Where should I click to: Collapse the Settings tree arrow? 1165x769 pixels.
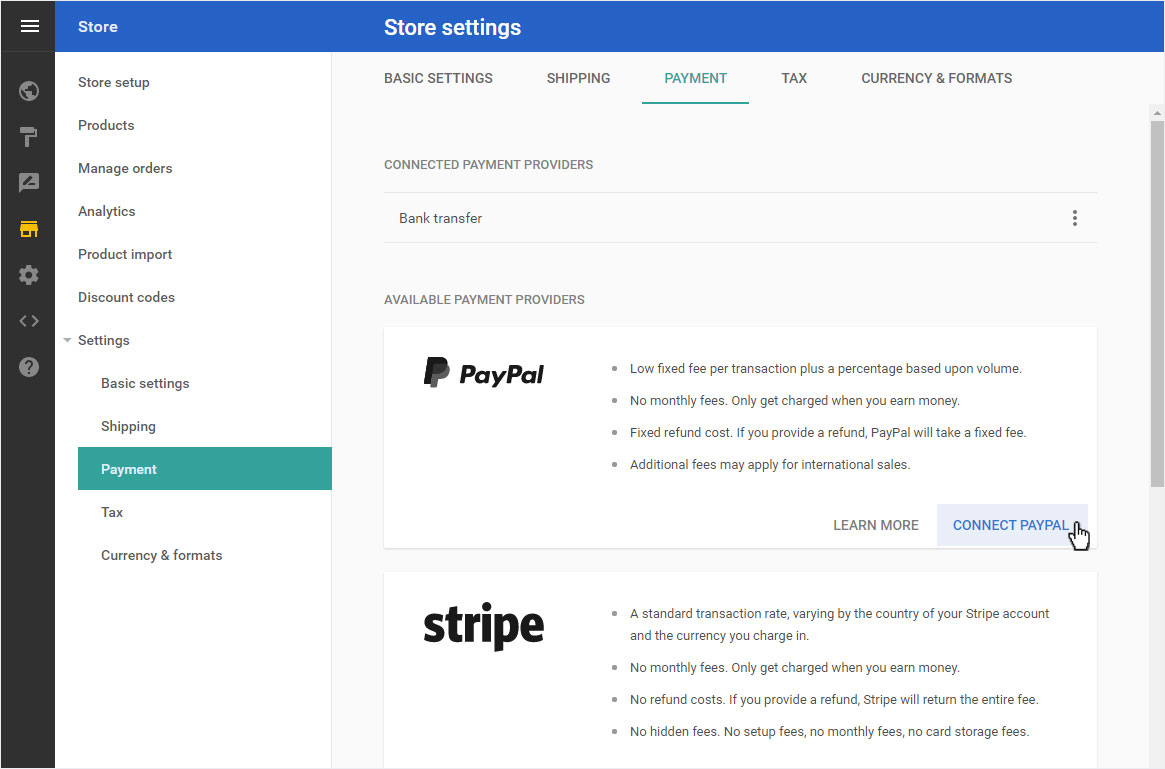pos(67,340)
